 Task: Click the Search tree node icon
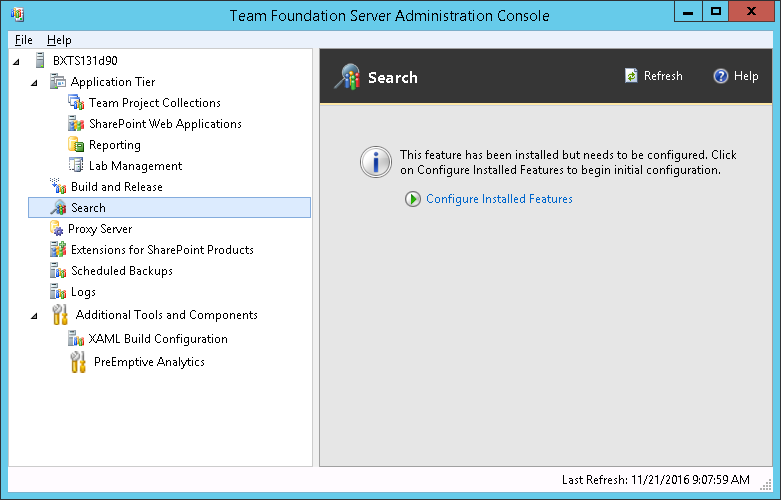pos(58,208)
